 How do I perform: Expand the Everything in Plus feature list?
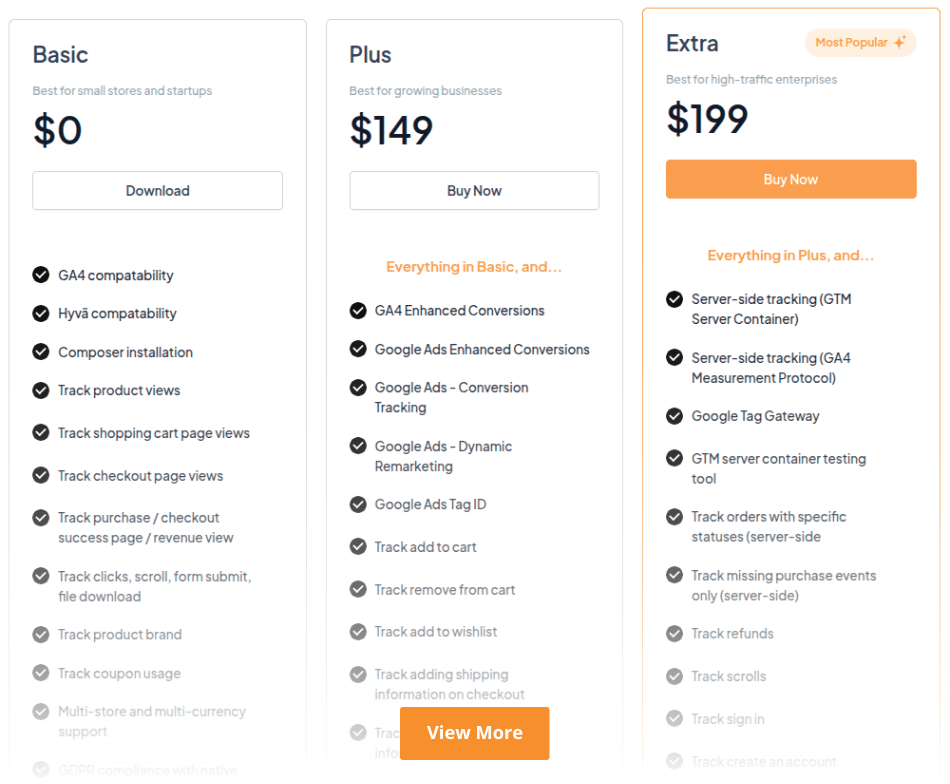click(790, 255)
